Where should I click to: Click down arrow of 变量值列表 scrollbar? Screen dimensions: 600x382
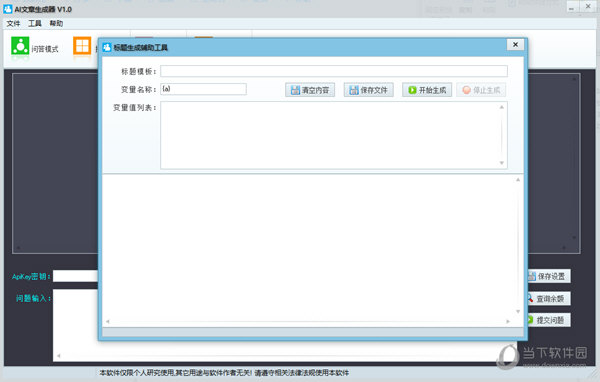(x=502, y=163)
